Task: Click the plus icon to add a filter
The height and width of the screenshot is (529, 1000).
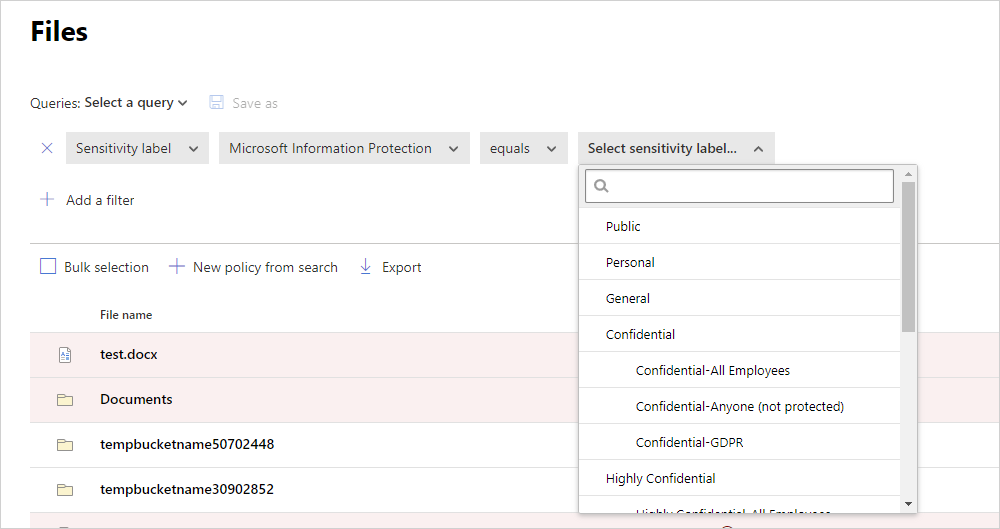Action: click(x=47, y=200)
